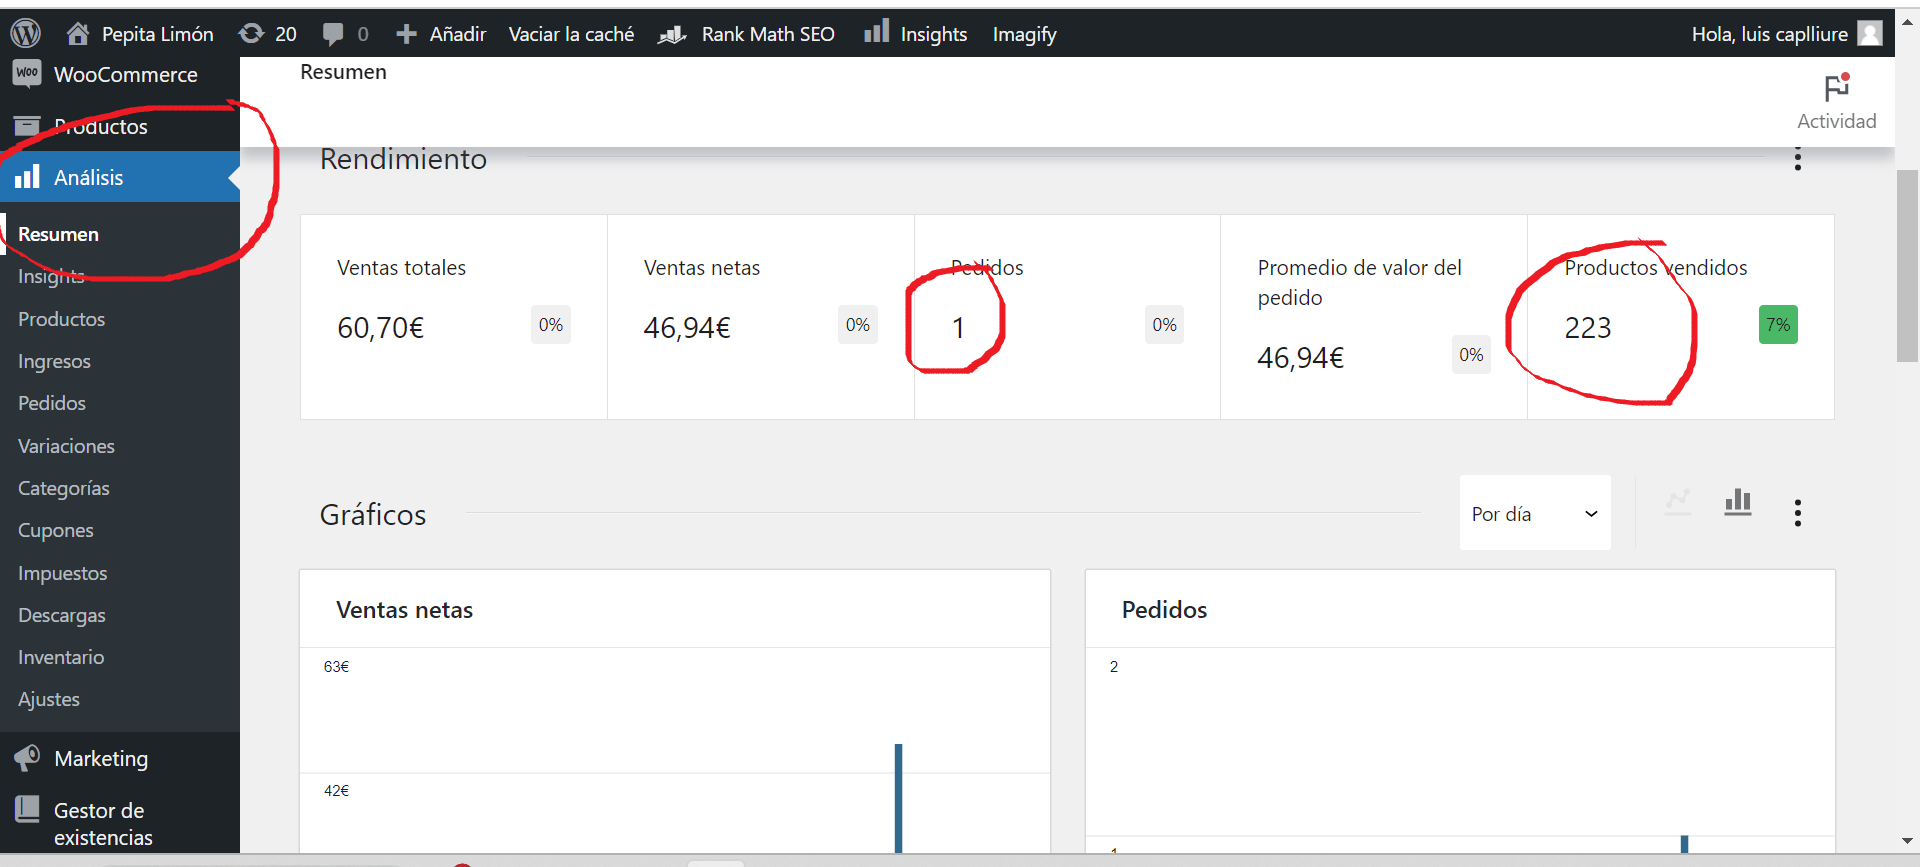Image resolution: width=1920 pixels, height=867 pixels.
Task: Click the Ventas netas chart title
Action: point(404,610)
